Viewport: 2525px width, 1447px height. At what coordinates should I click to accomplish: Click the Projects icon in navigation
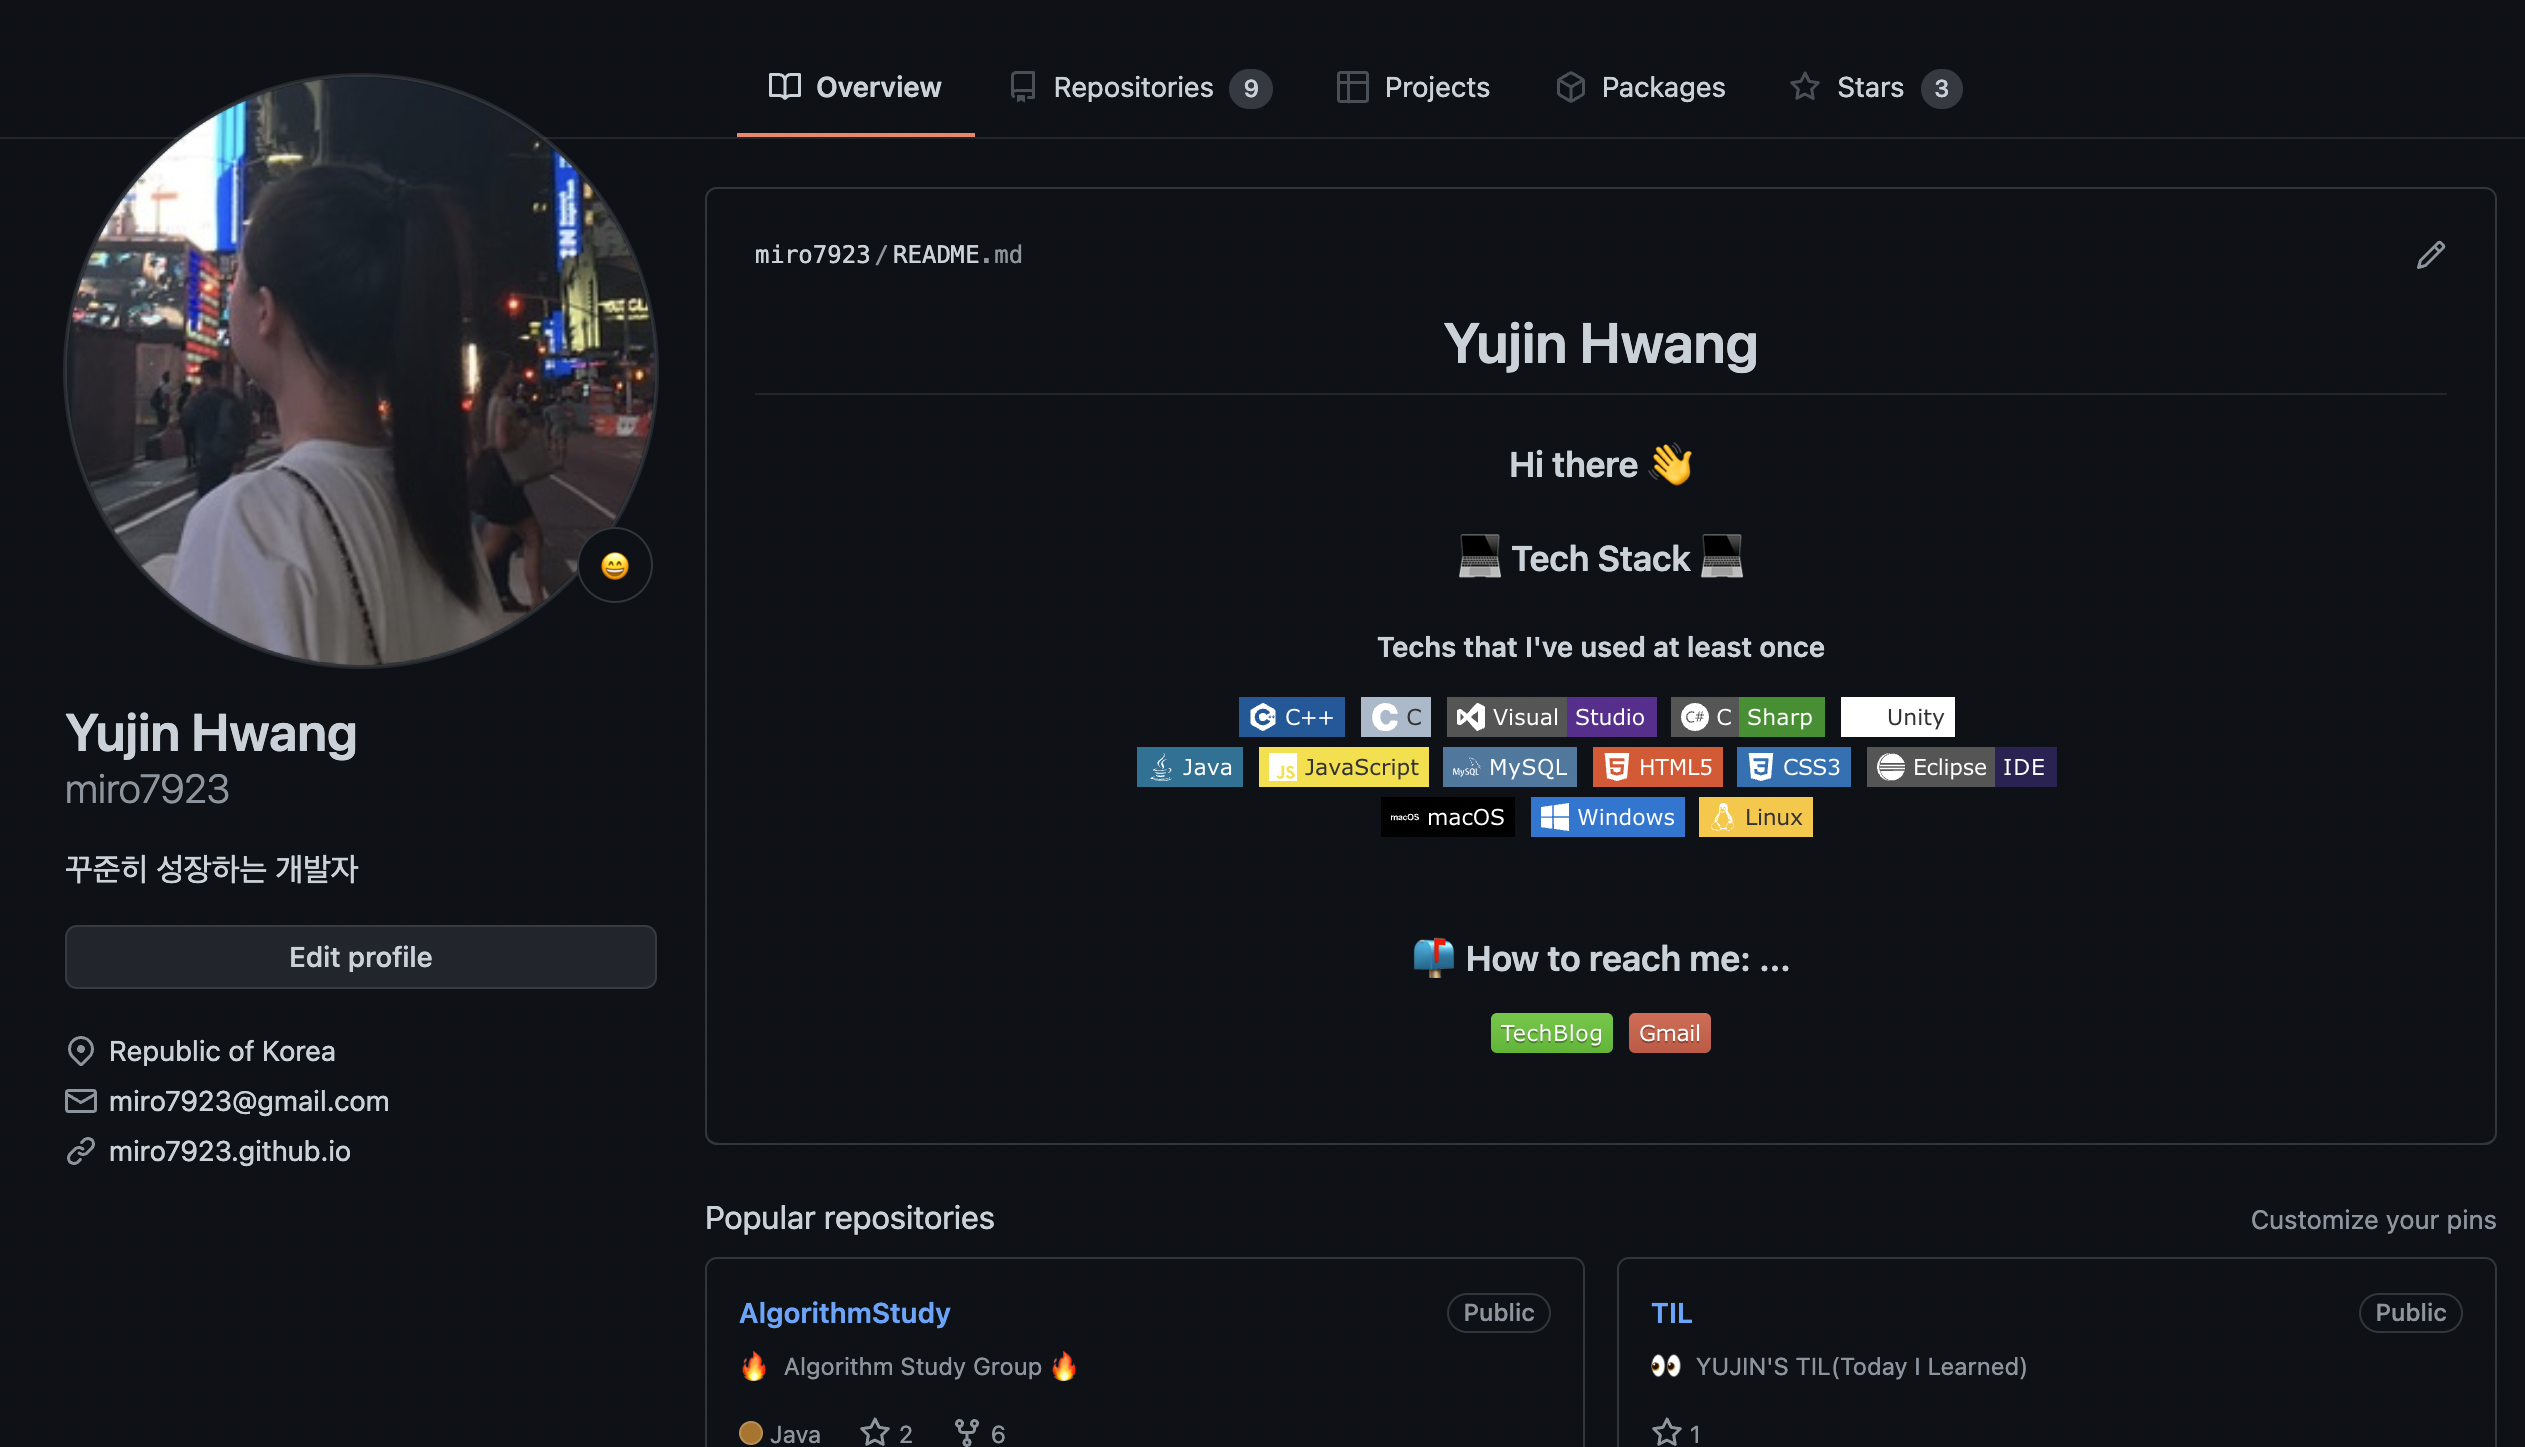[1351, 87]
